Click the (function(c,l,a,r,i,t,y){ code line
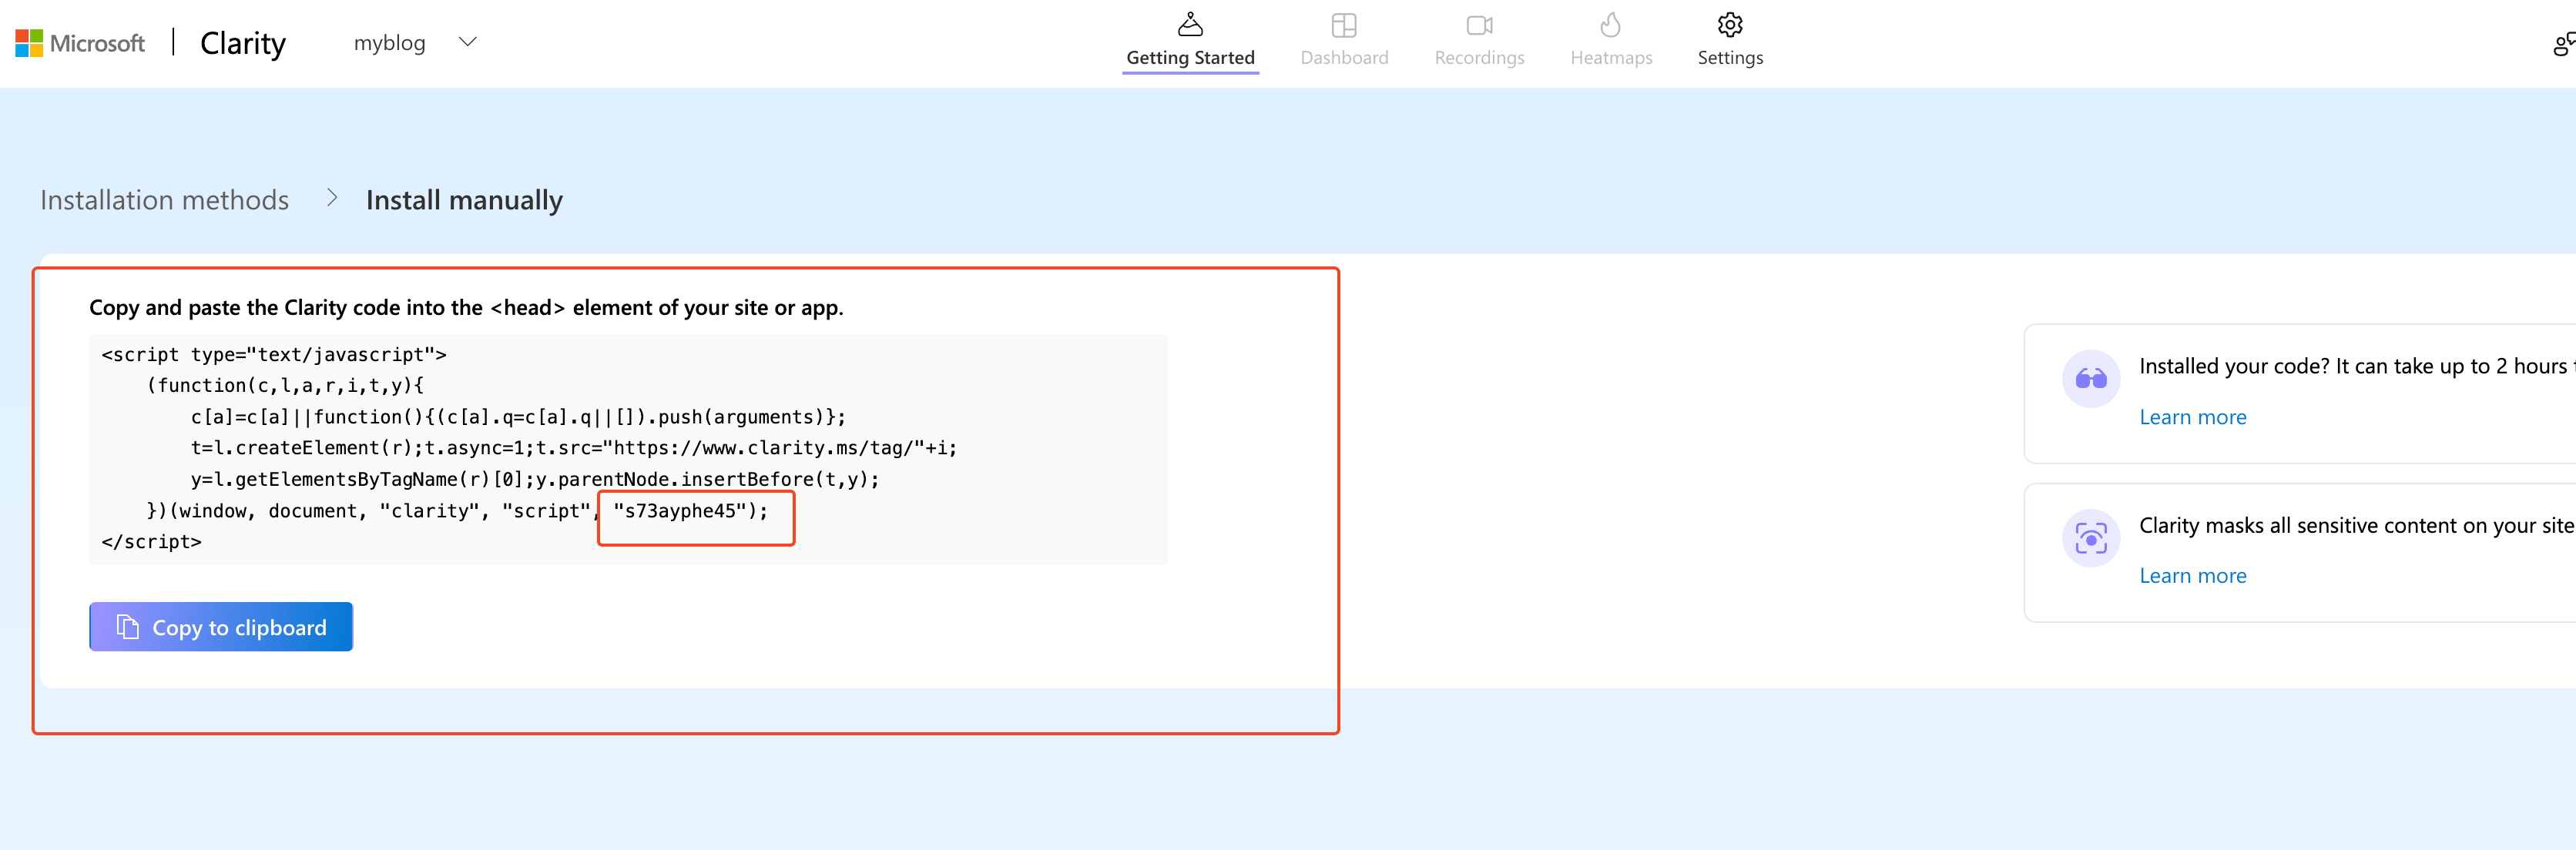Screen dimensions: 2576x850 click(285, 385)
